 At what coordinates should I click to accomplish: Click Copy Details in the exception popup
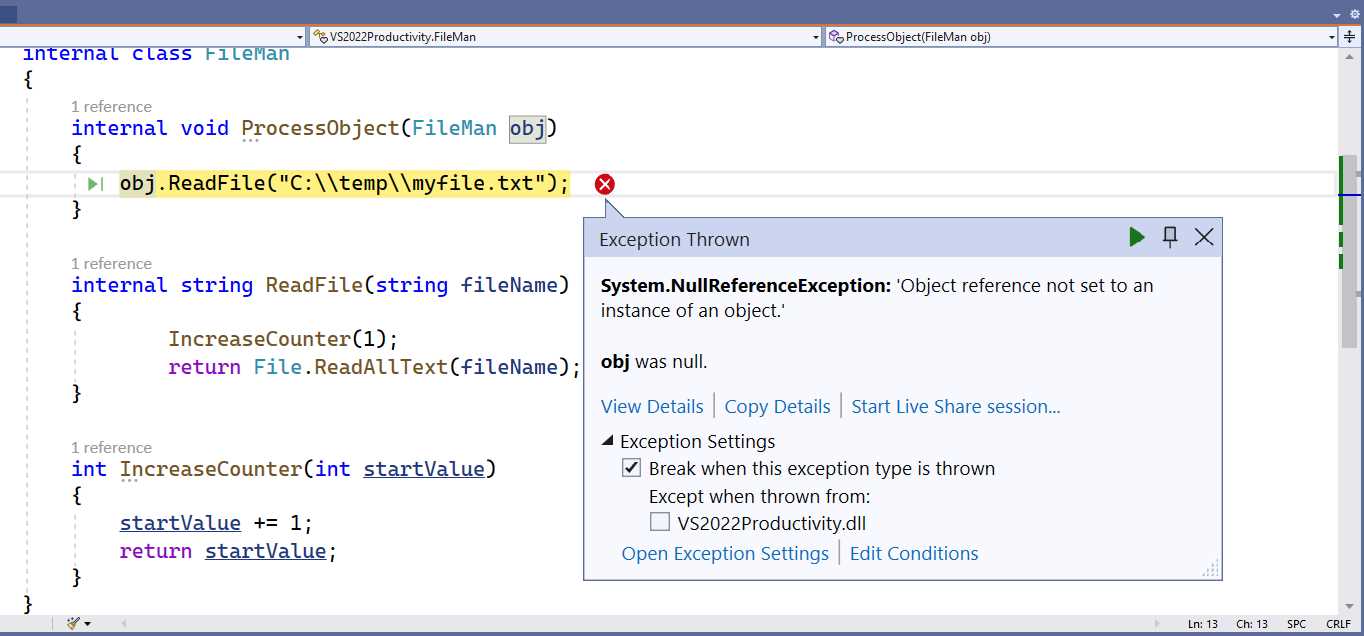777,406
